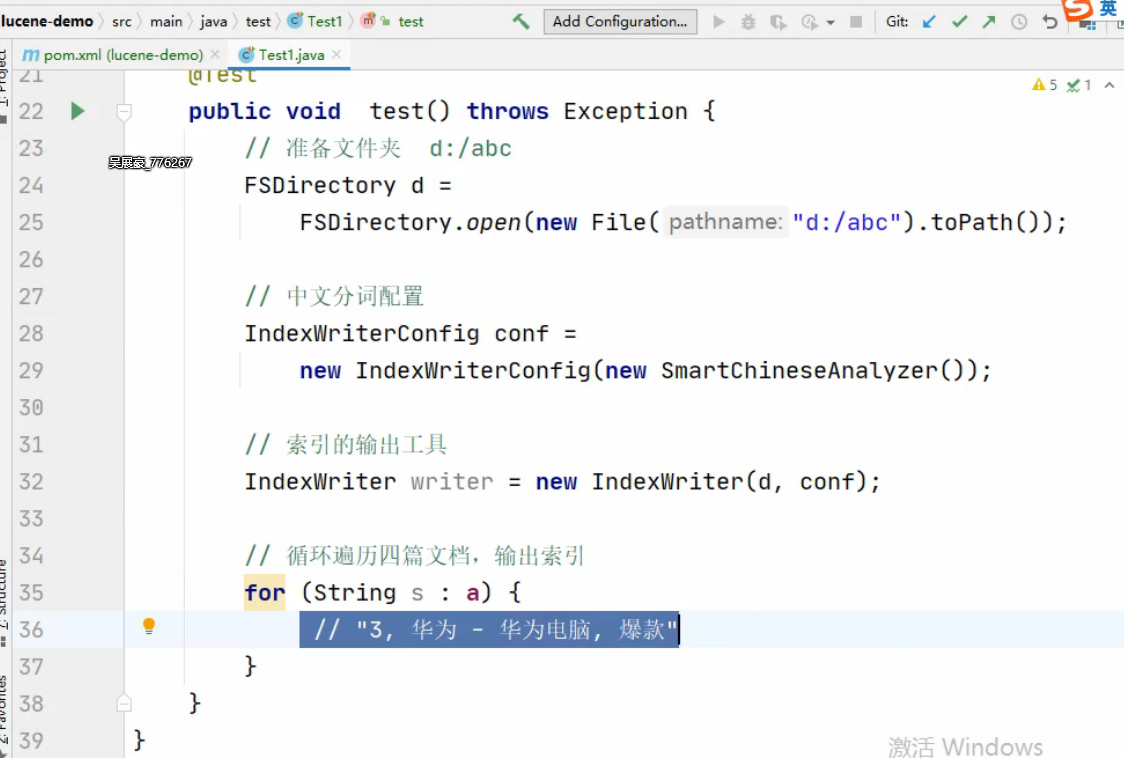Click line number 28 in the gutter
Screen dimensions: 1124x758
[31, 333]
